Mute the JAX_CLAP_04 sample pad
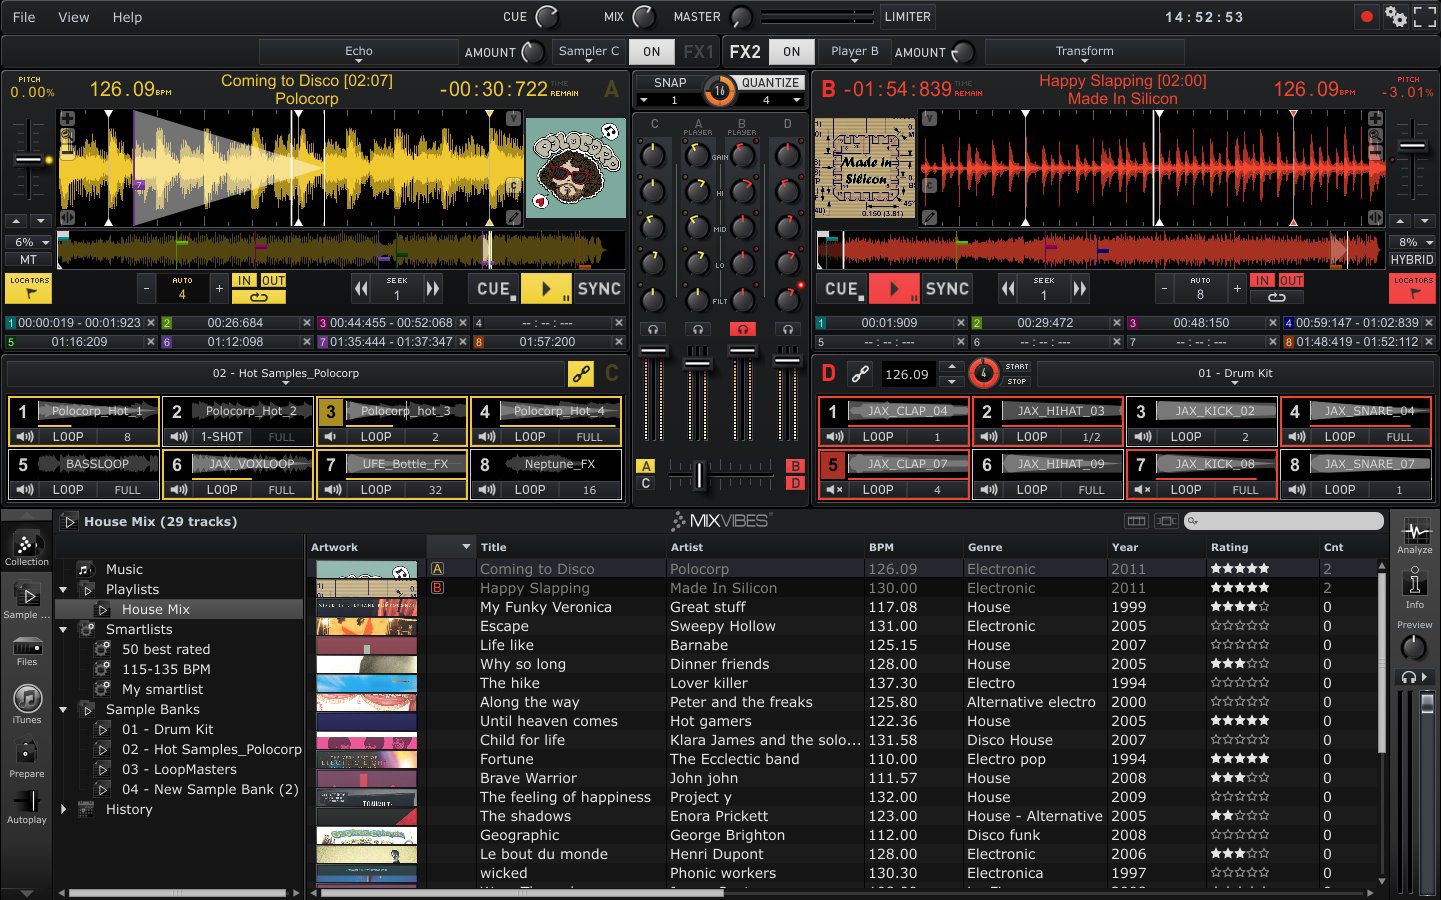The image size is (1441, 900). pyautogui.click(x=834, y=436)
